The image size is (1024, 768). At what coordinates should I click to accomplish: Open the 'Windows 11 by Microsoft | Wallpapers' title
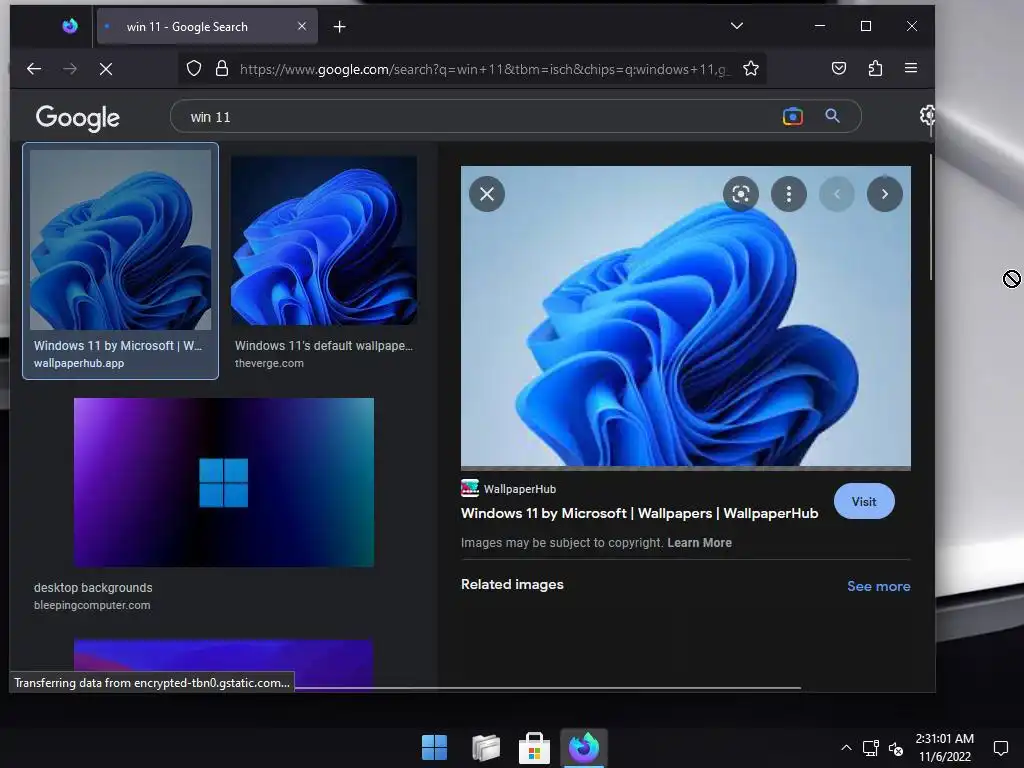click(639, 513)
